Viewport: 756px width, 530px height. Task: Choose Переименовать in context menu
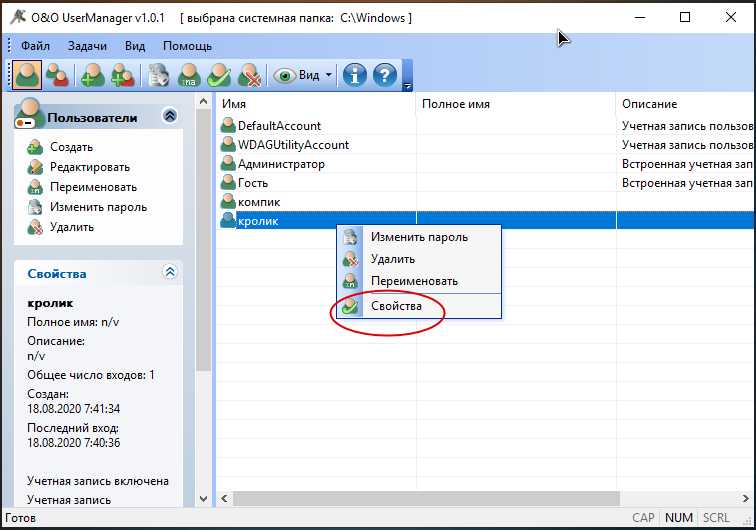pos(419,281)
